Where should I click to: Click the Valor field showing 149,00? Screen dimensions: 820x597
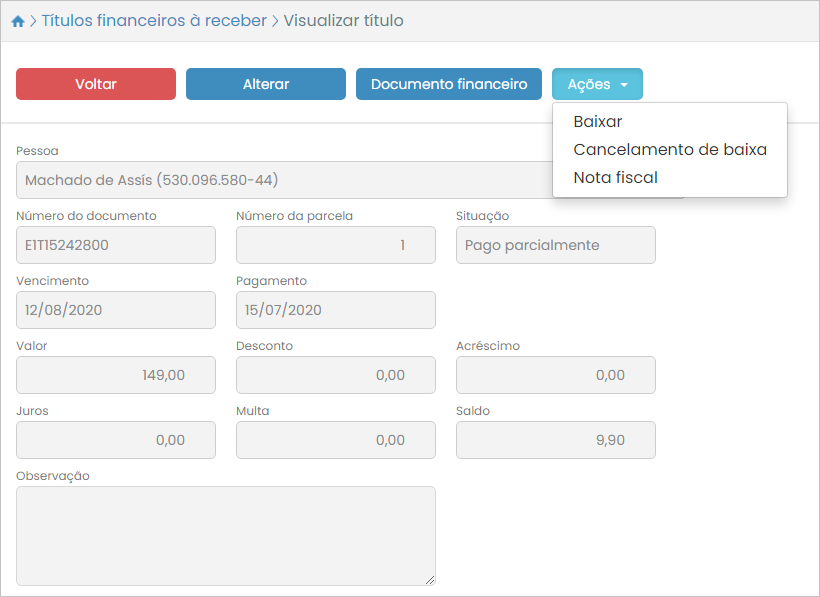[116, 375]
